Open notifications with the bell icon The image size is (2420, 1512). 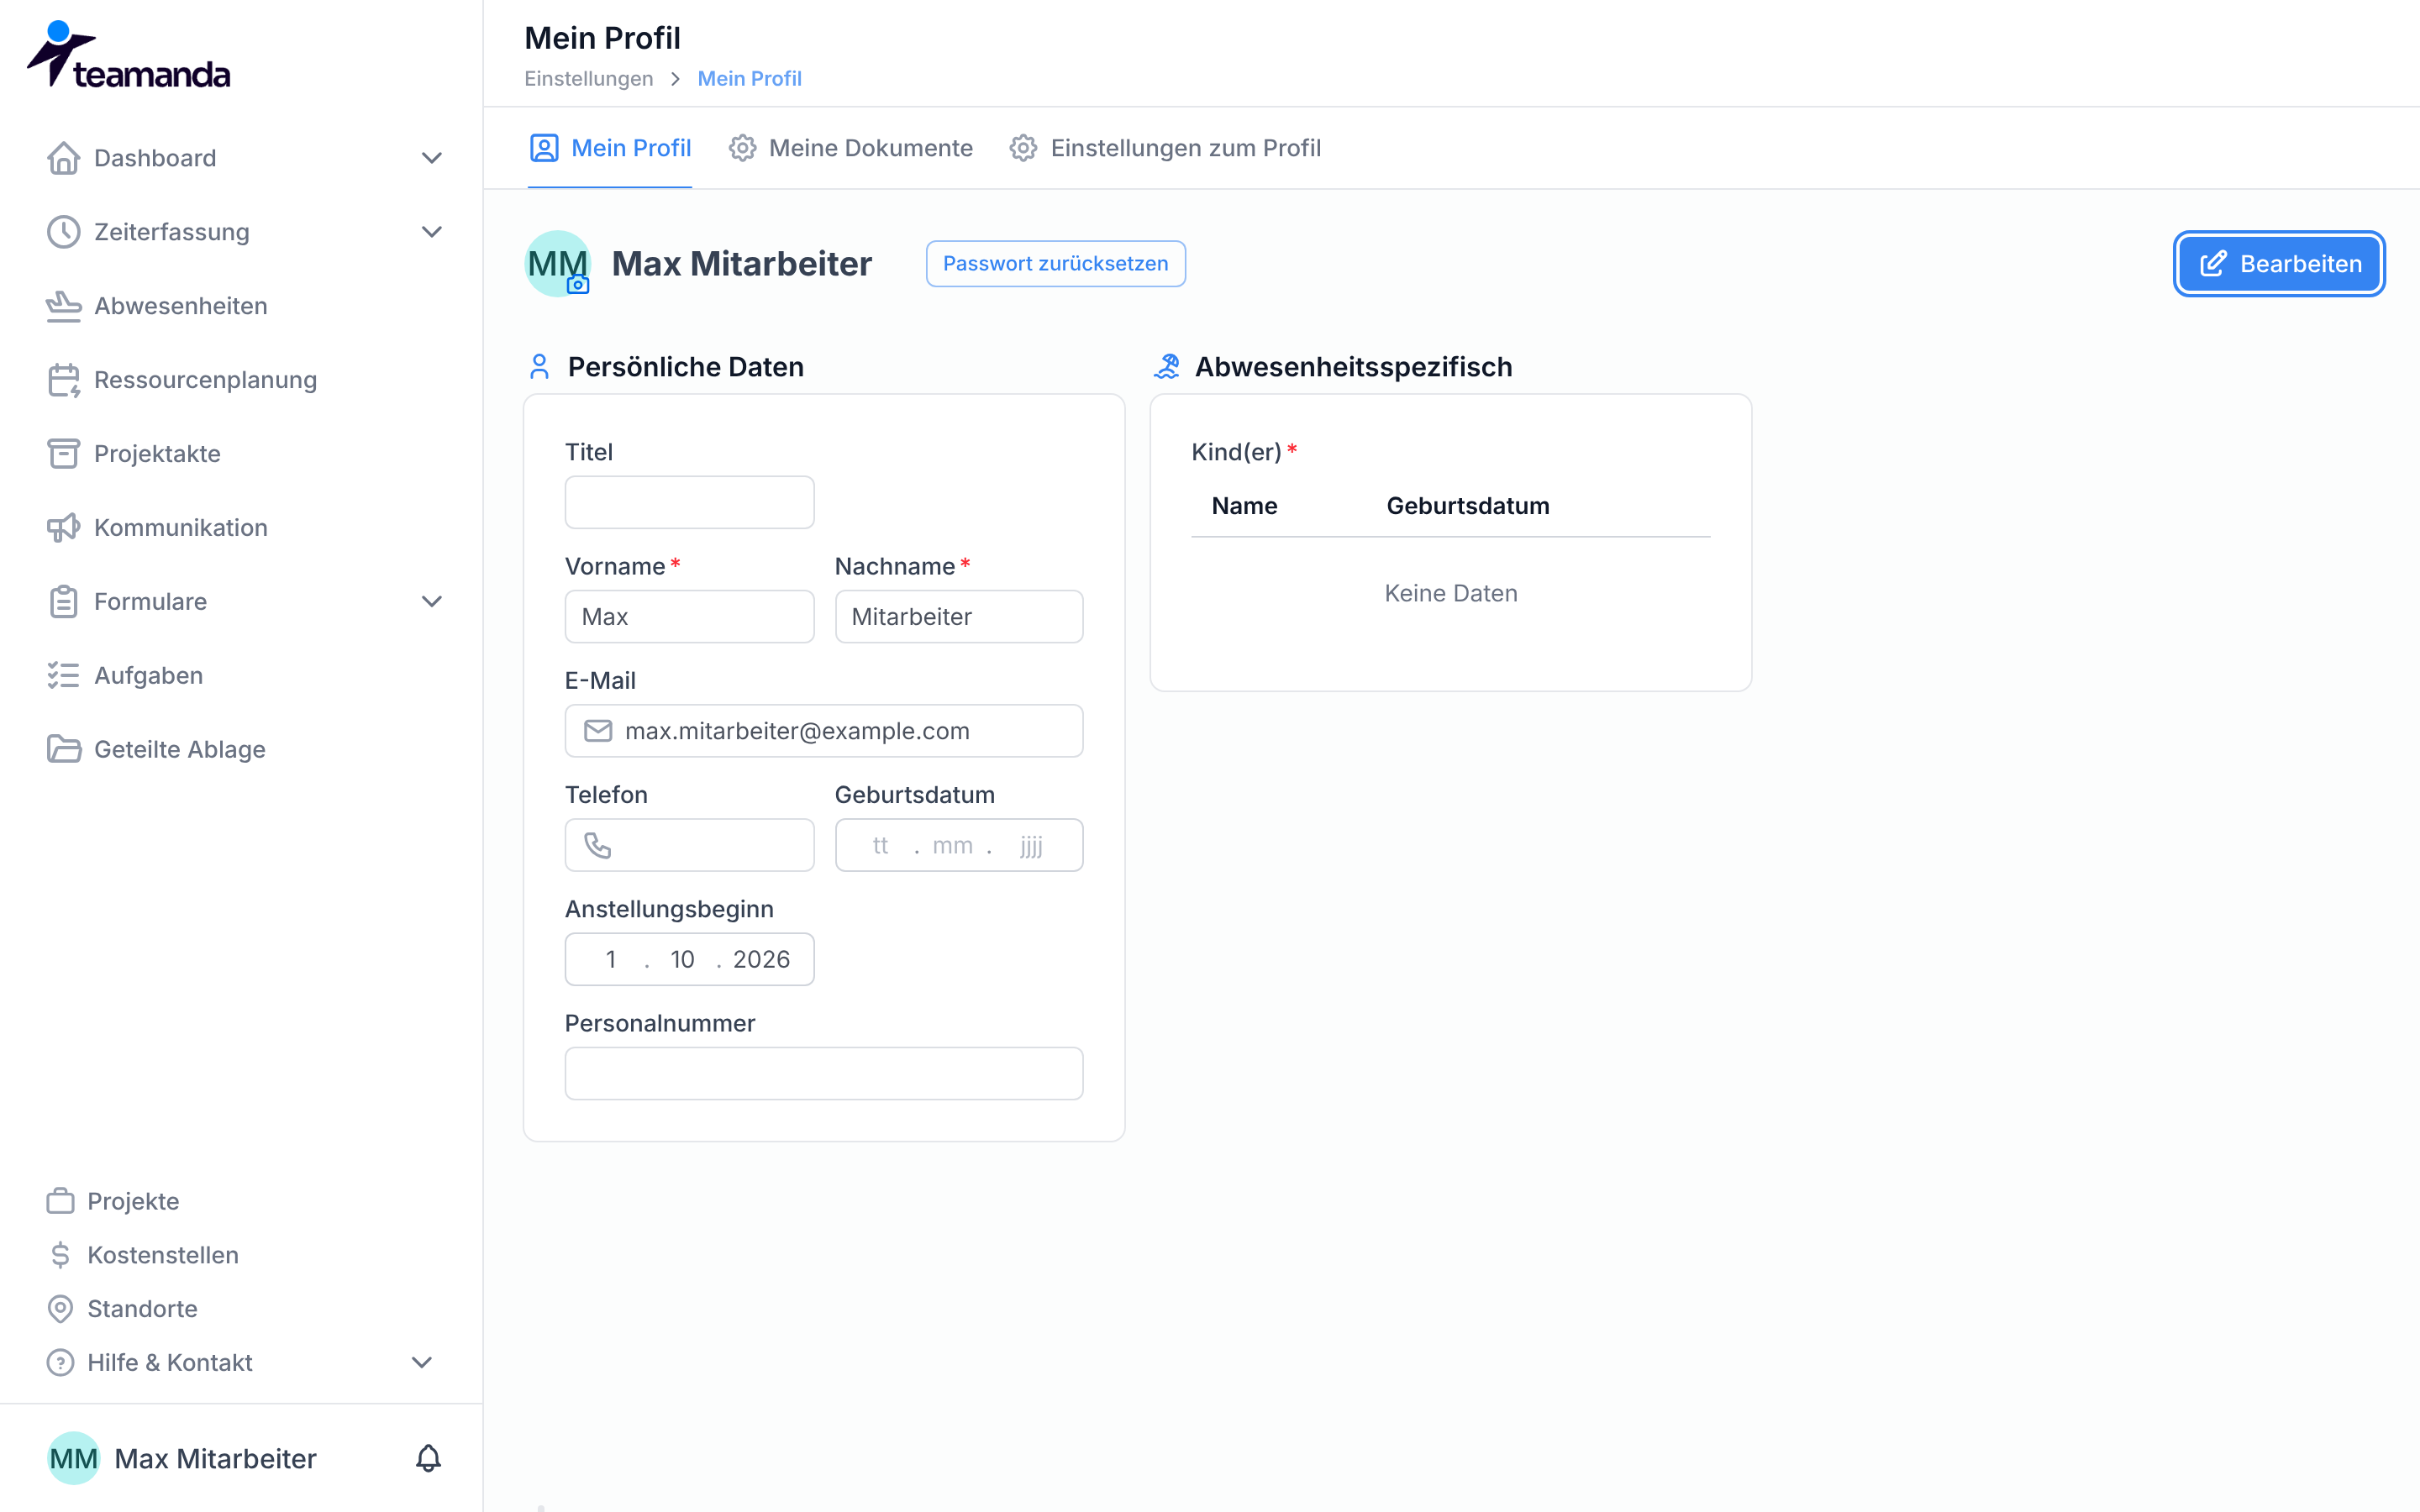pyautogui.click(x=428, y=1459)
